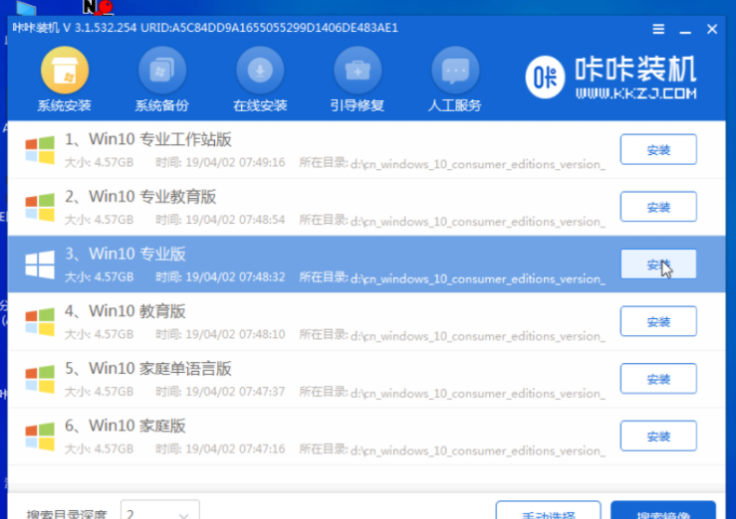Image resolution: width=736 pixels, height=519 pixels.
Task: Select the '2、Win10 专业教育版' title
Action: click(140, 197)
